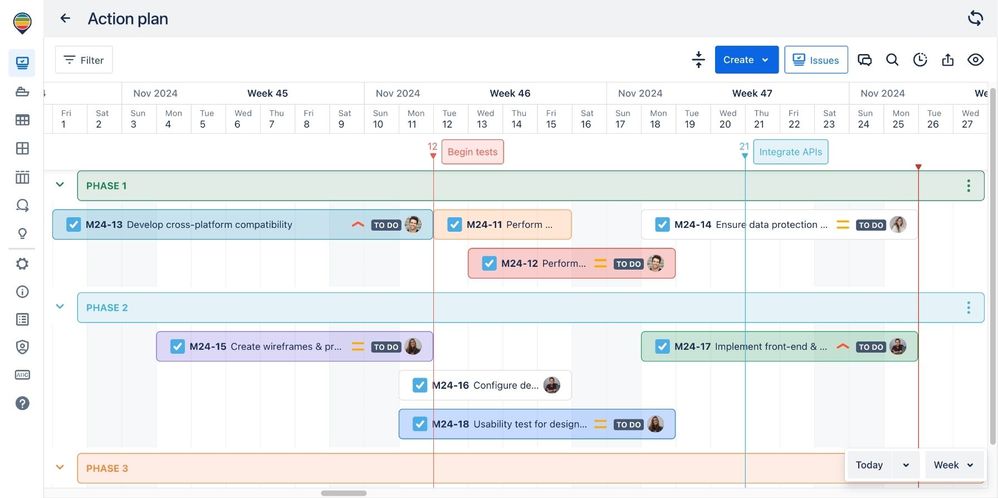Click the horizontal scrollbar thumb
Screen dimensions: 998x498
coord(344,493)
